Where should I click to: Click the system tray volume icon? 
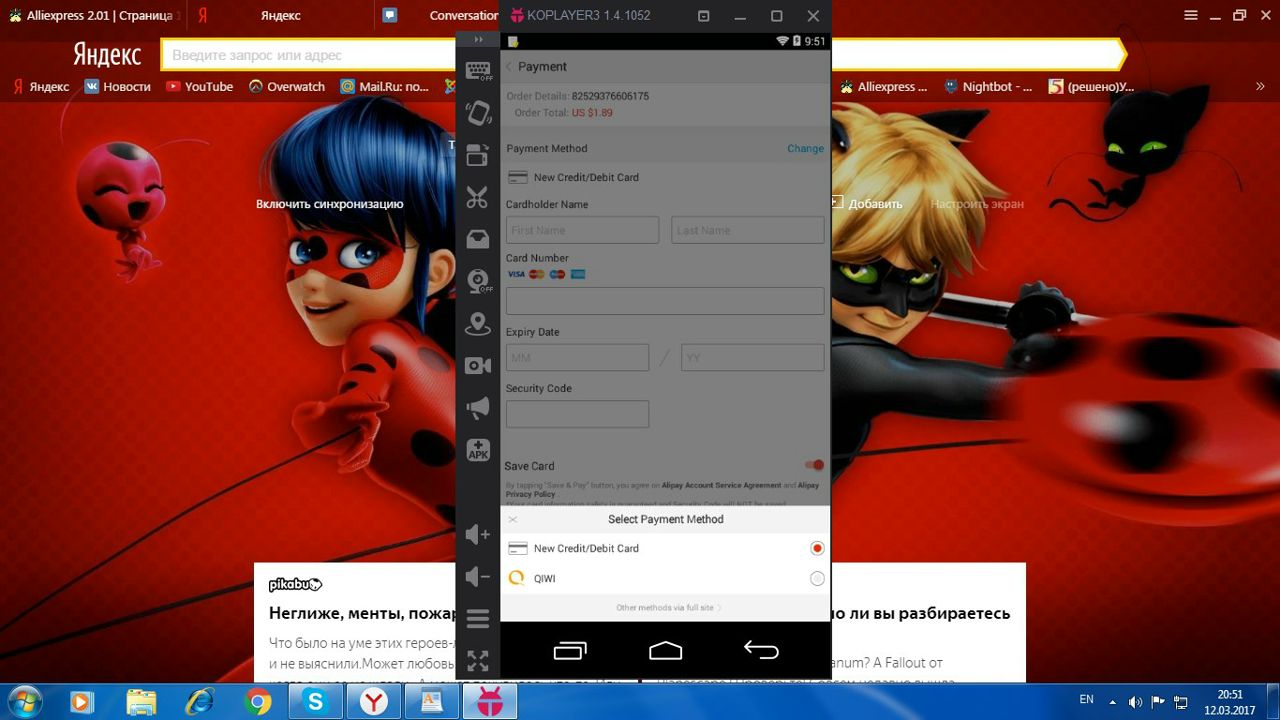1135,702
